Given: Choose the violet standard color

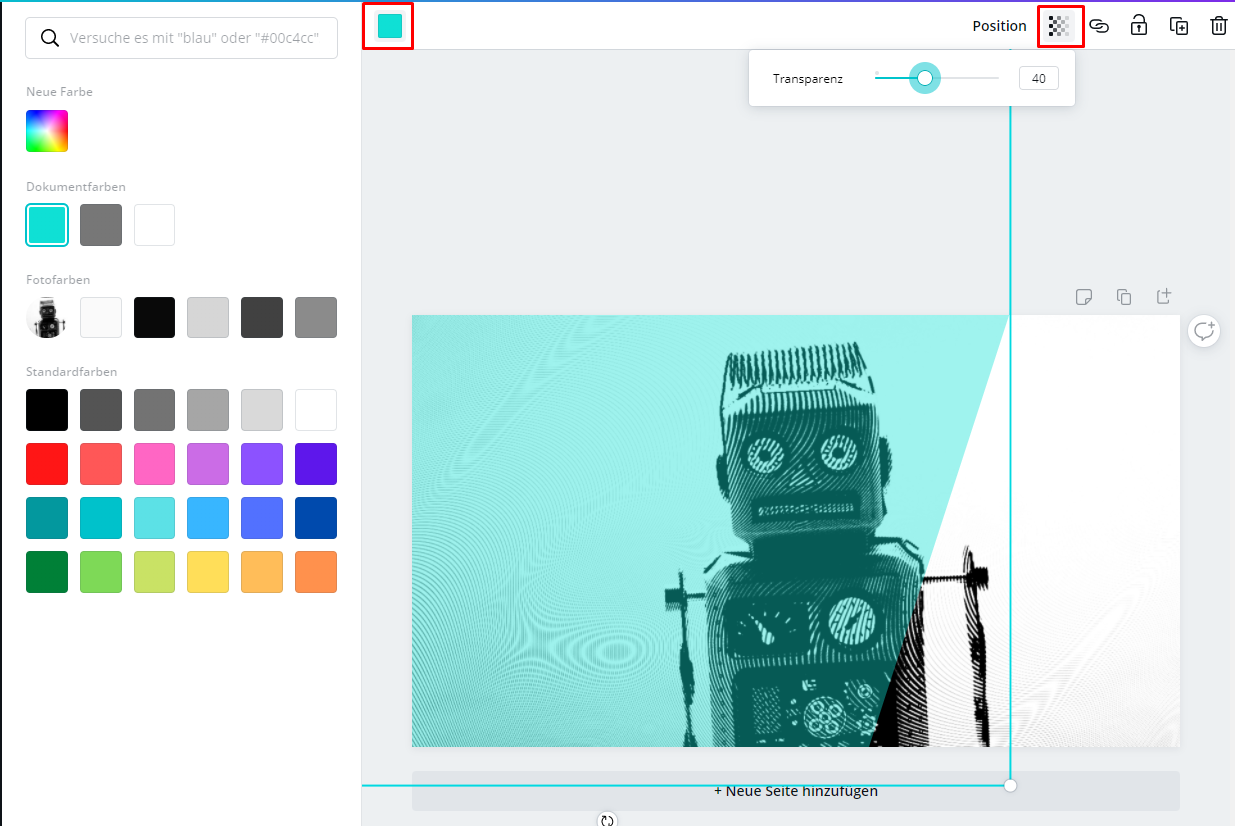Looking at the screenshot, I should pos(262,464).
